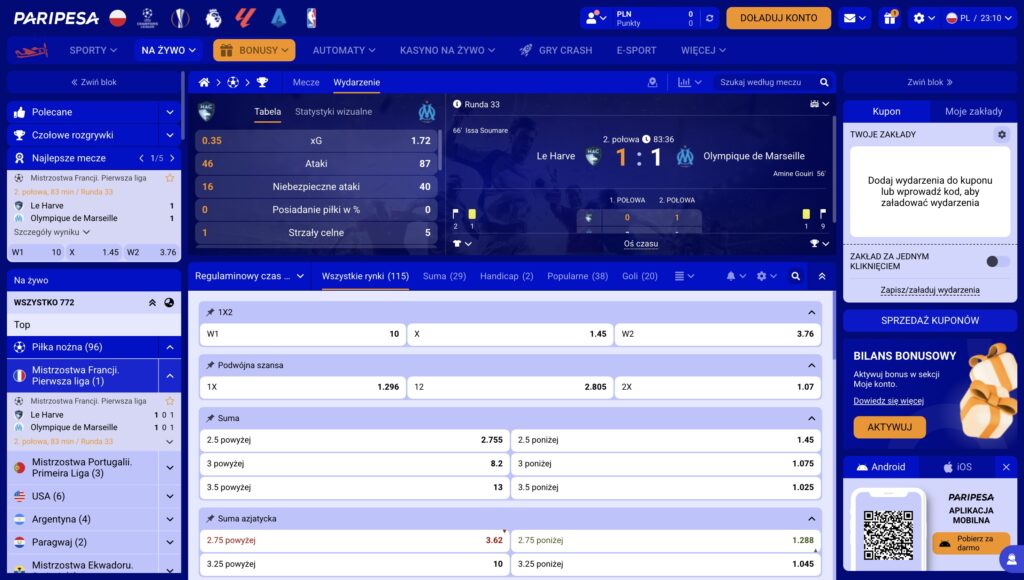
Task: Pin the 1X2 market
Action: 210,312
